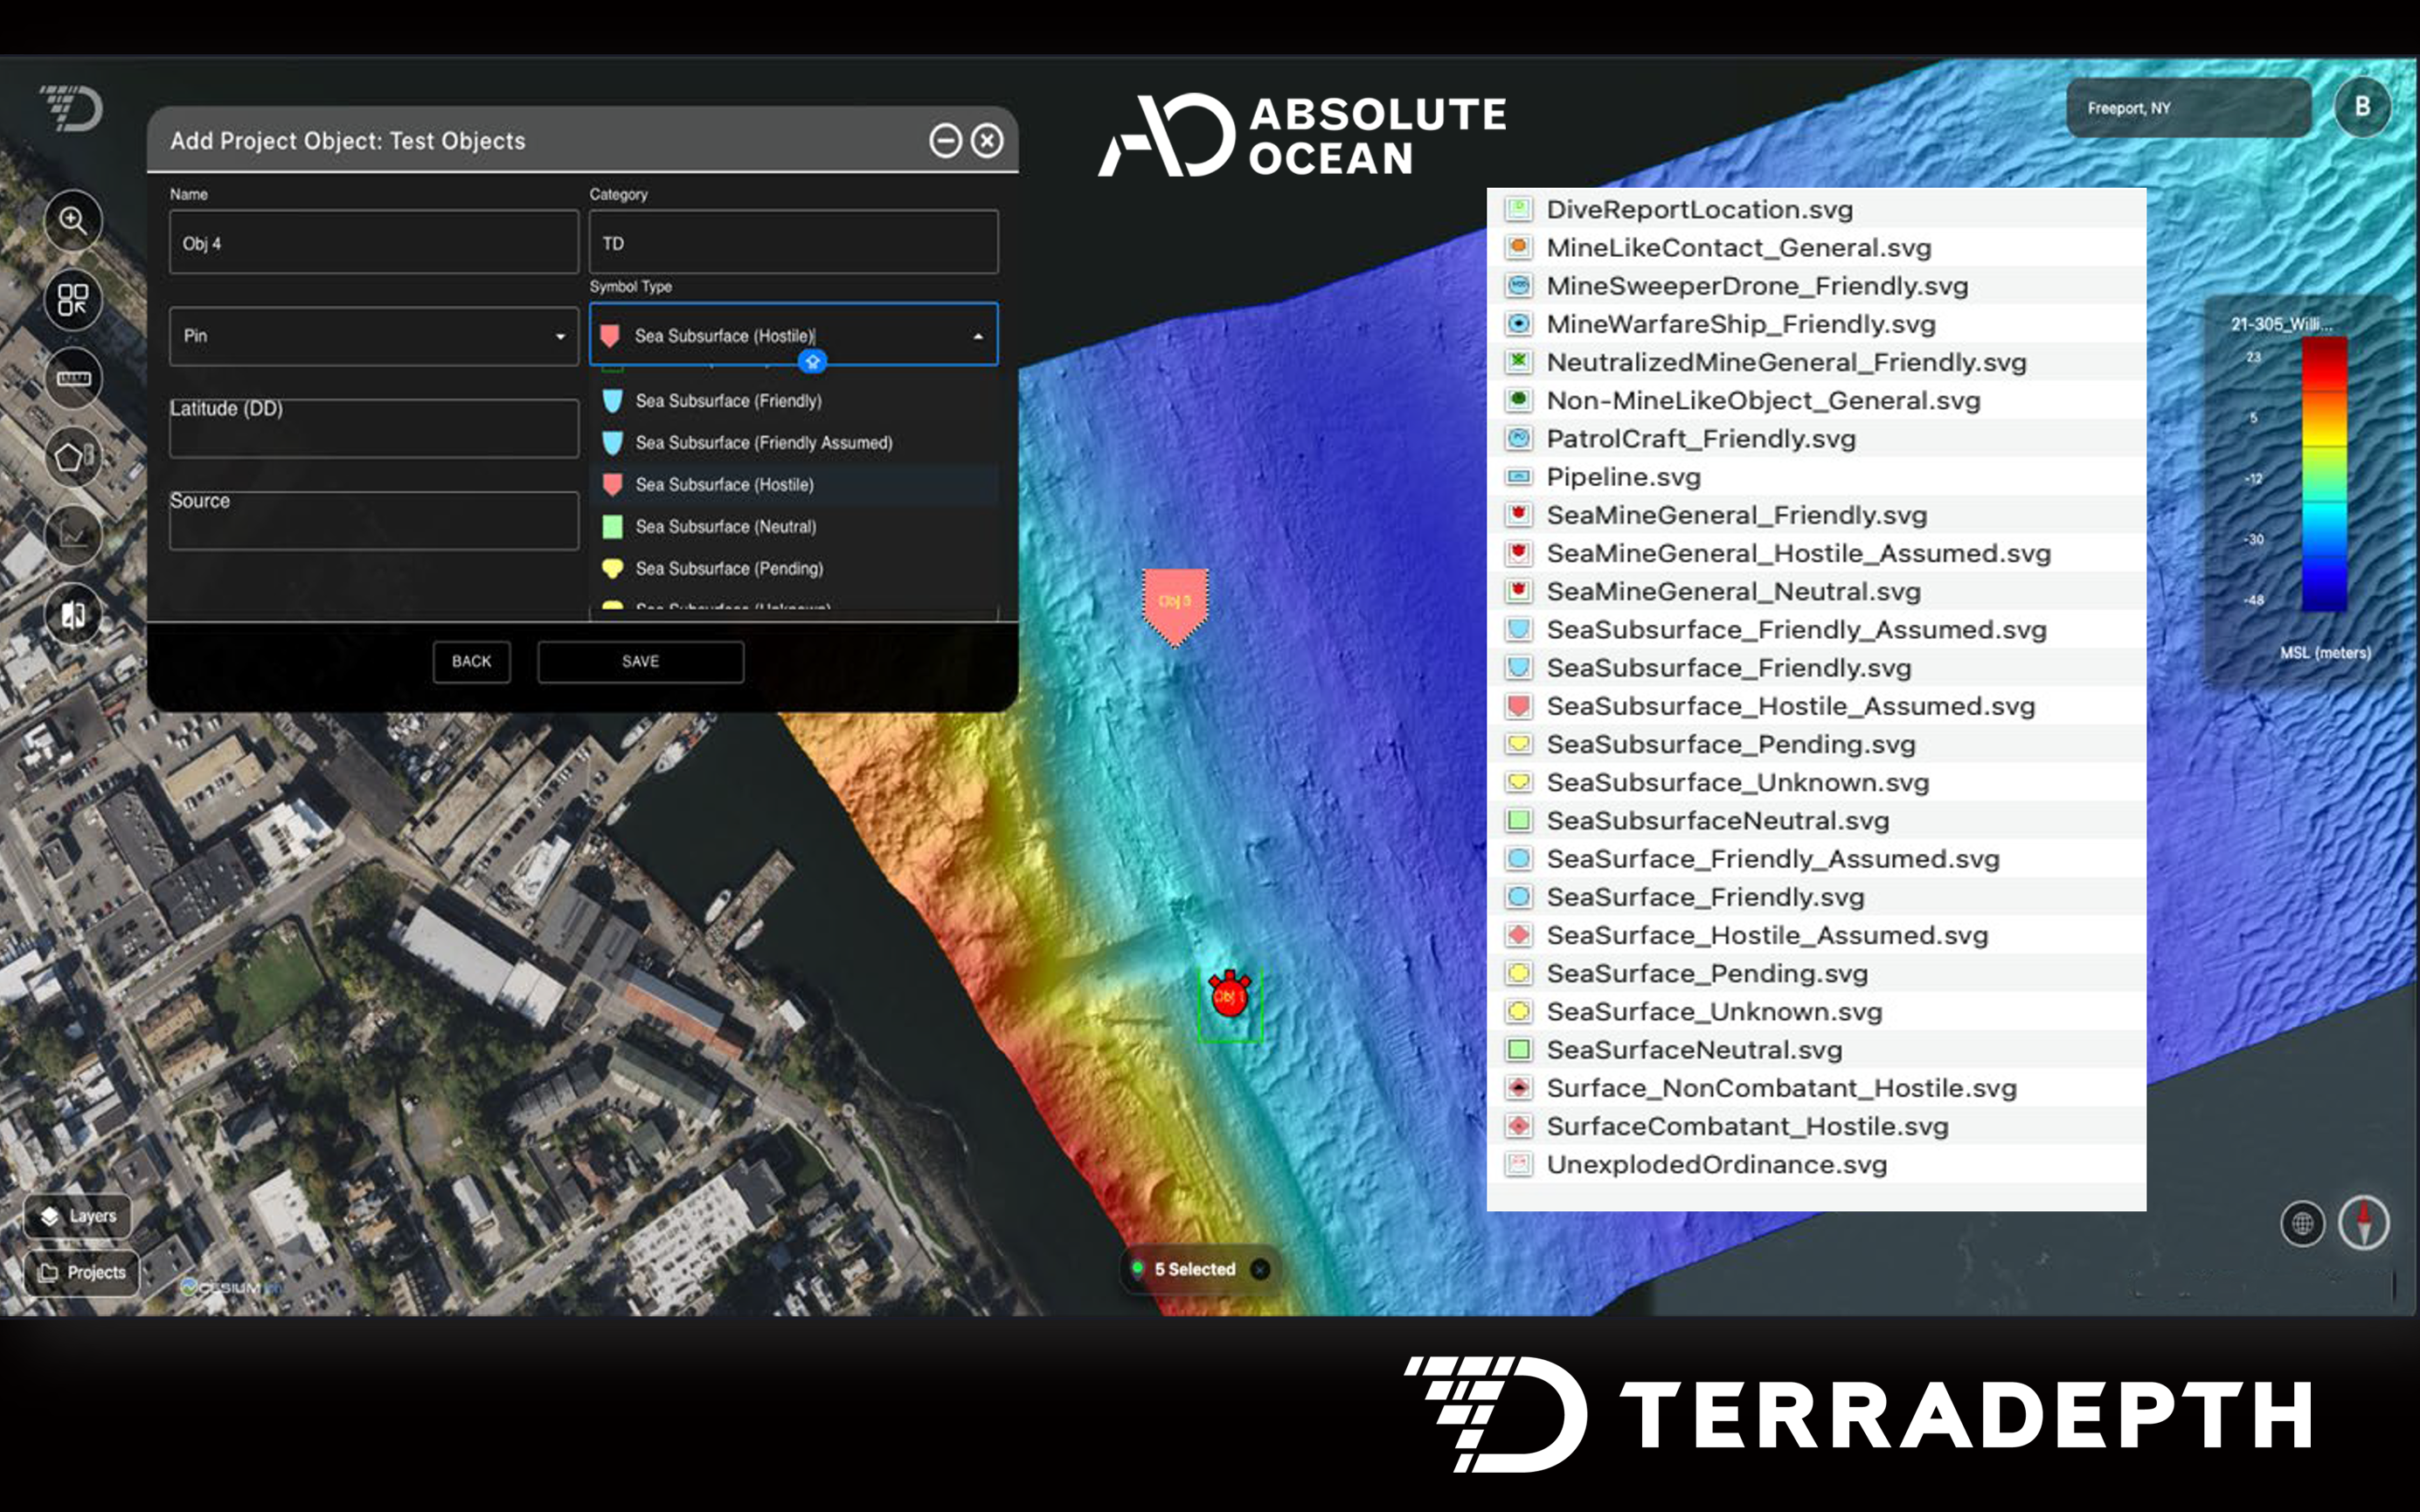Focus the Name field containing Obj 4
Image resolution: width=2420 pixels, height=1512 pixels.
(374, 242)
